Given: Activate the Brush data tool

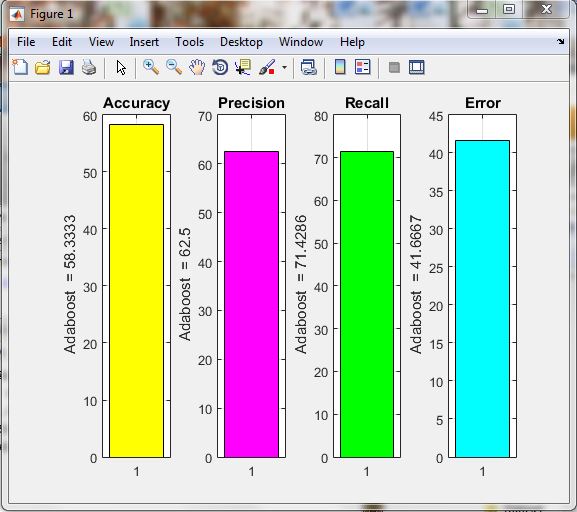Looking at the screenshot, I should click(x=267, y=67).
